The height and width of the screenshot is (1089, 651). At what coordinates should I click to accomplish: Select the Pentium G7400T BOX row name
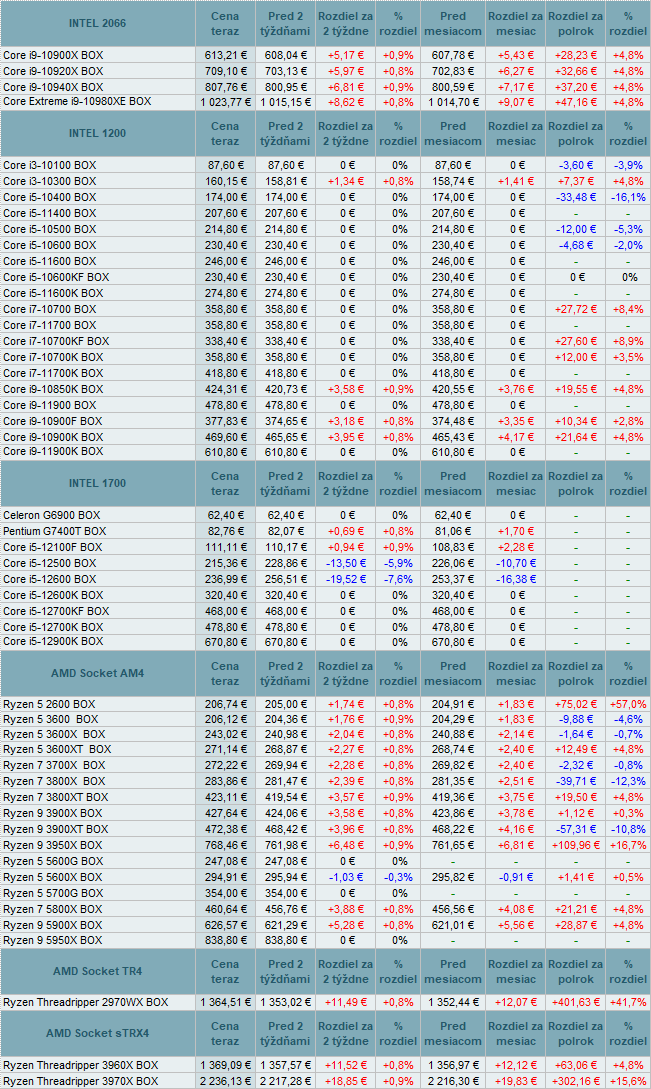point(55,531)
